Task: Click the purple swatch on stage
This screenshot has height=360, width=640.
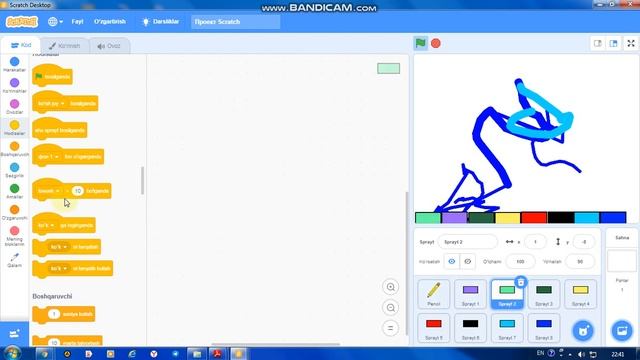Action: click(455, 218)
